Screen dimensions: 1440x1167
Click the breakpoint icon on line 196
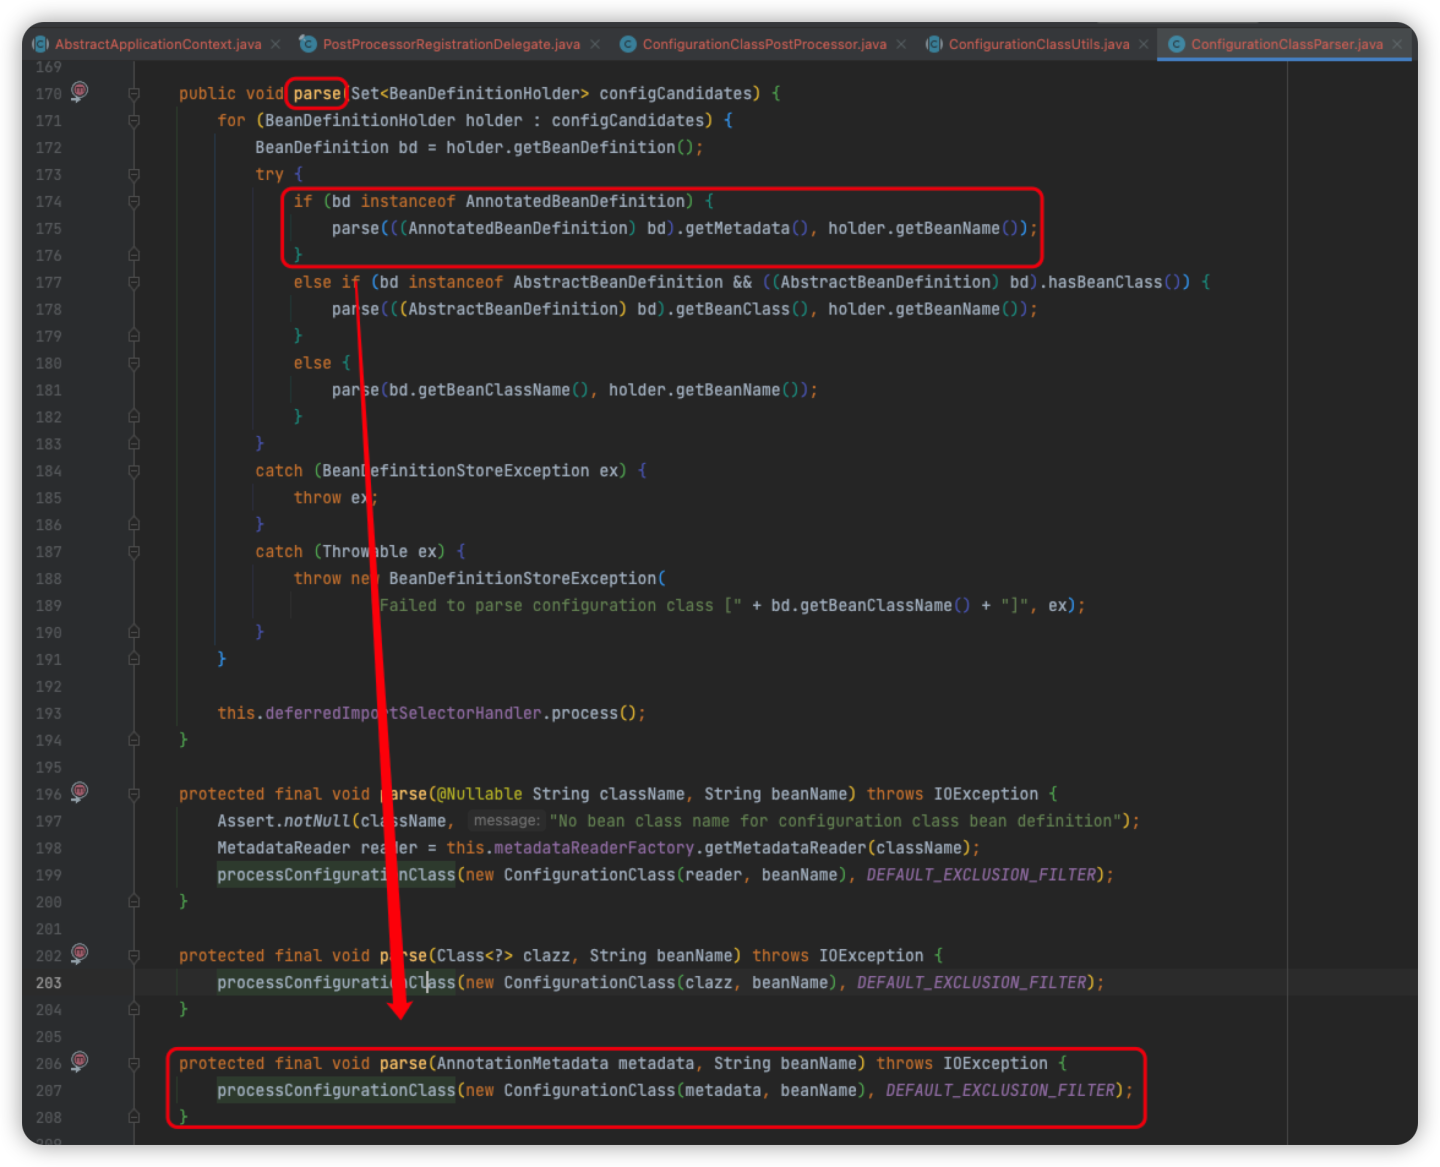click(79, 792)
